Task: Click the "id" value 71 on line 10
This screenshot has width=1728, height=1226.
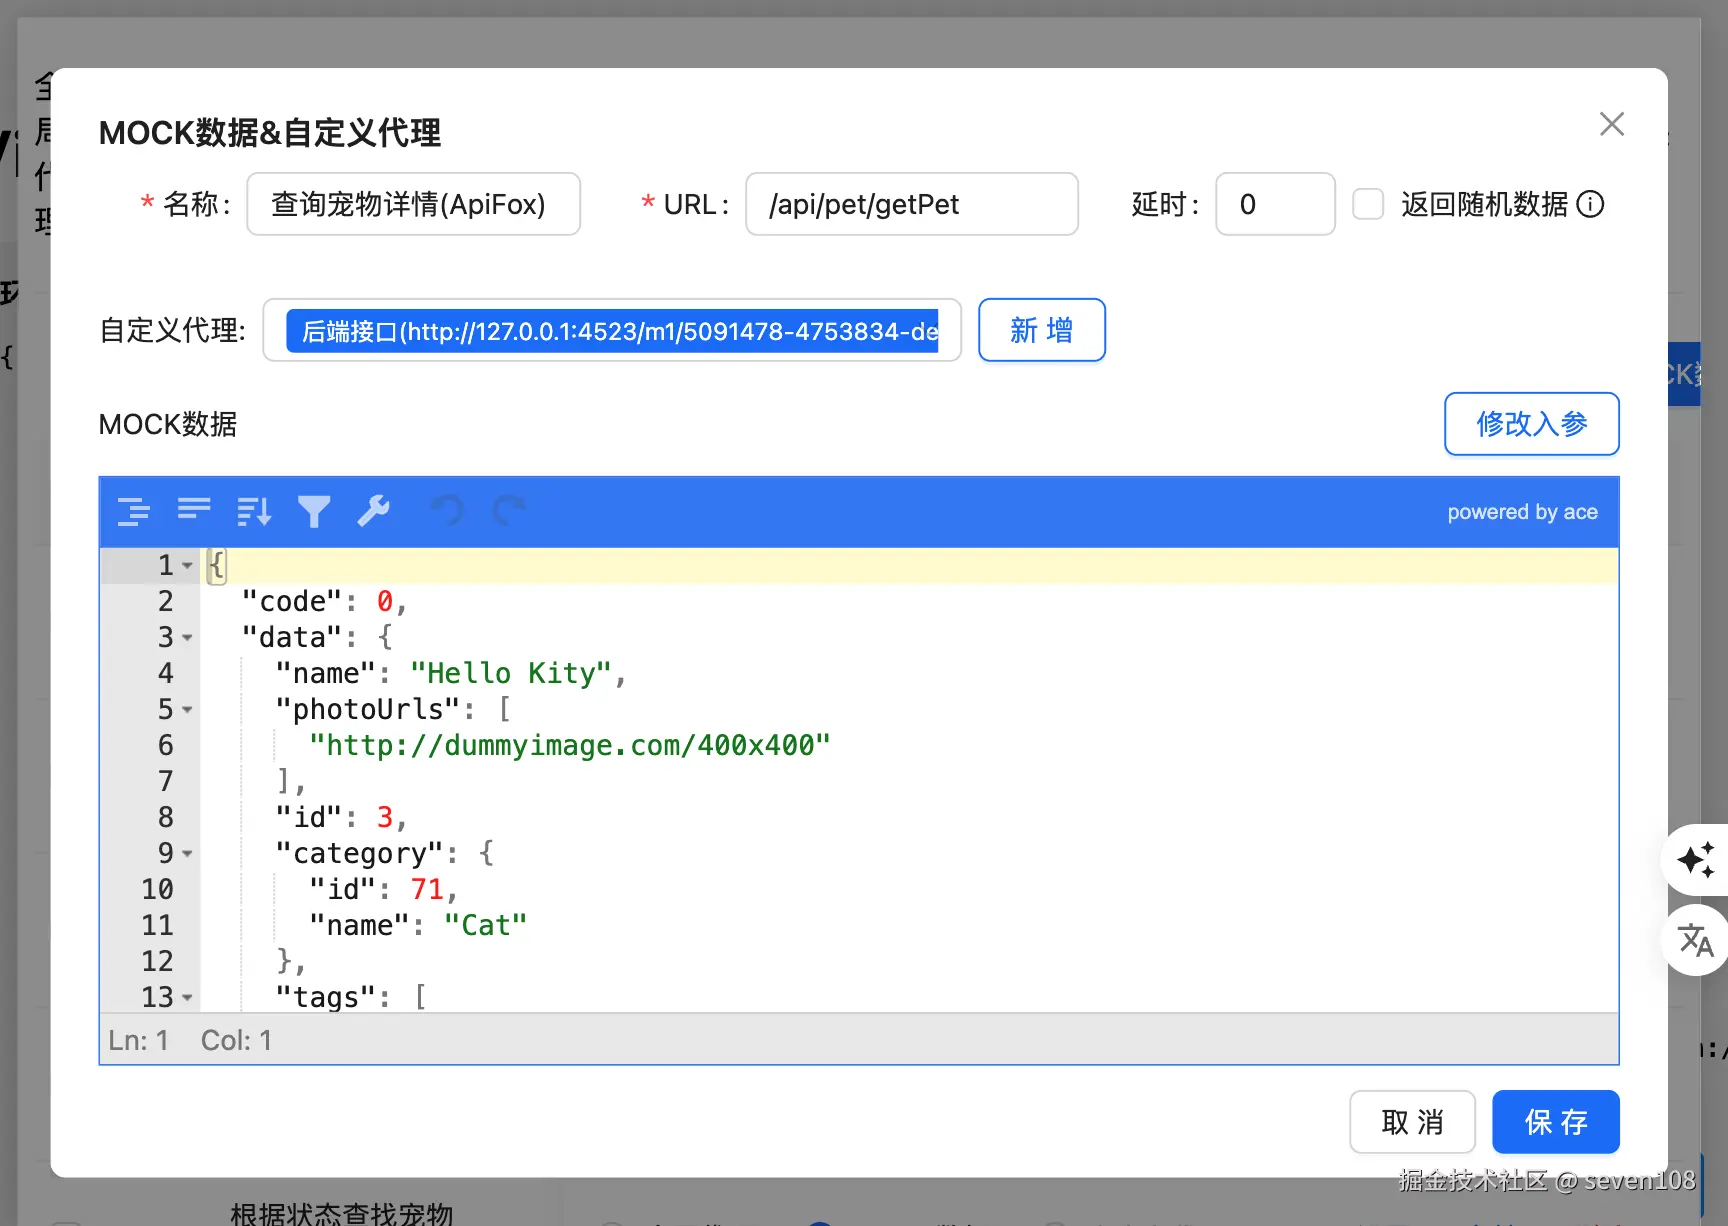Action: pos(427,890)
